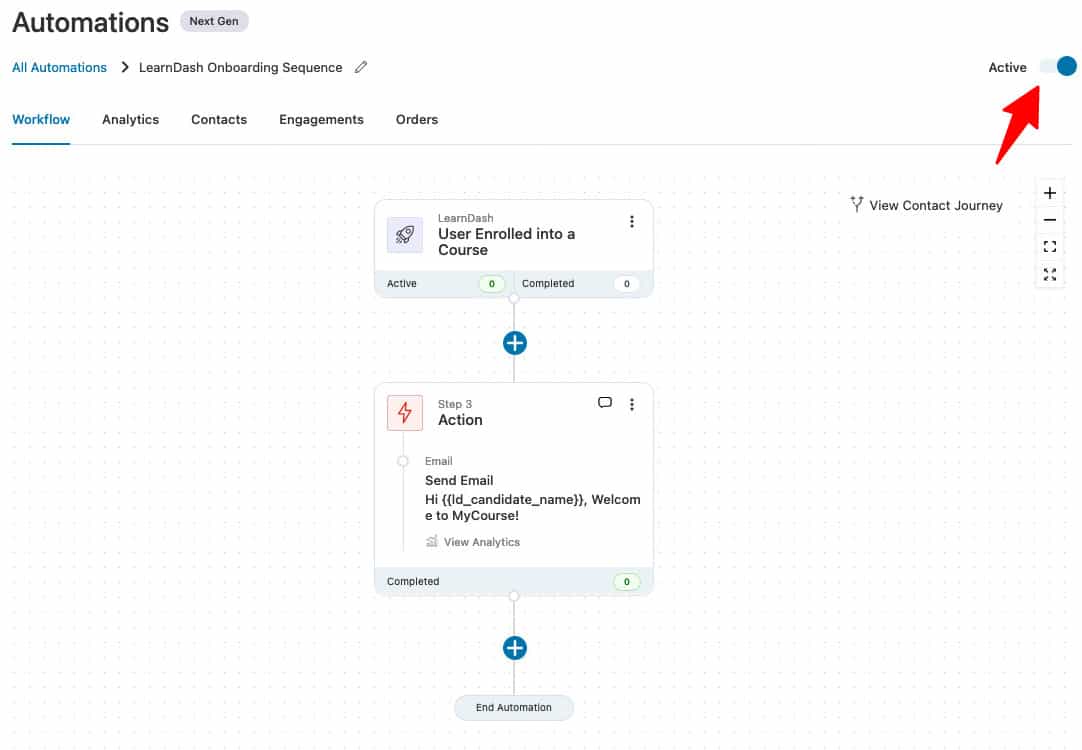Click the zoom out minus icon
Viewport: 1082px width, 750px height.
[x=1049, y=218]
